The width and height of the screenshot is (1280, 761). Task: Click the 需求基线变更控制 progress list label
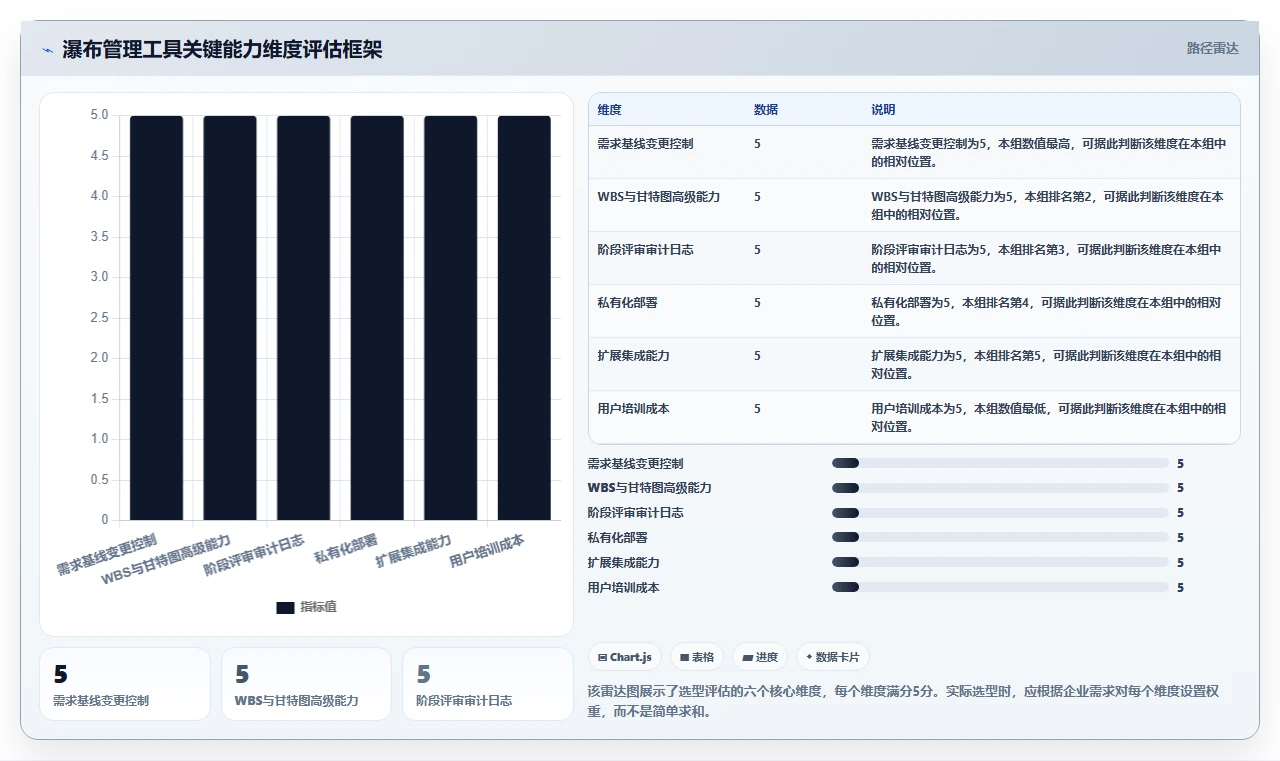click(x=636, y=464)
